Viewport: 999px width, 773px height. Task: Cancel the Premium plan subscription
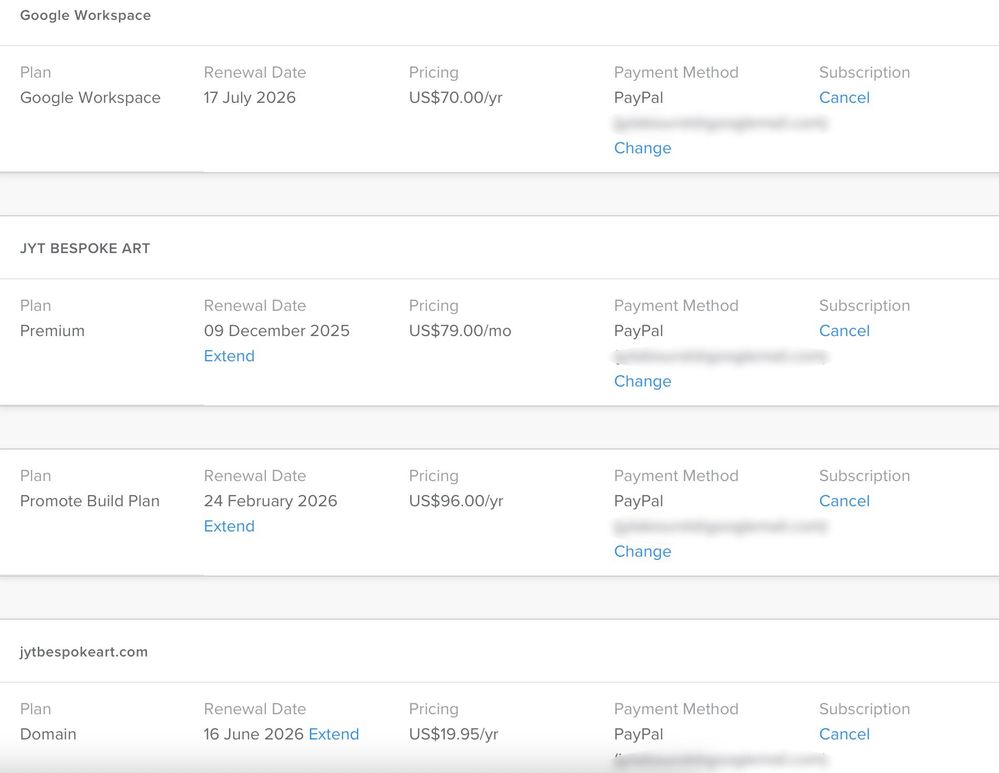coord(843,330)
